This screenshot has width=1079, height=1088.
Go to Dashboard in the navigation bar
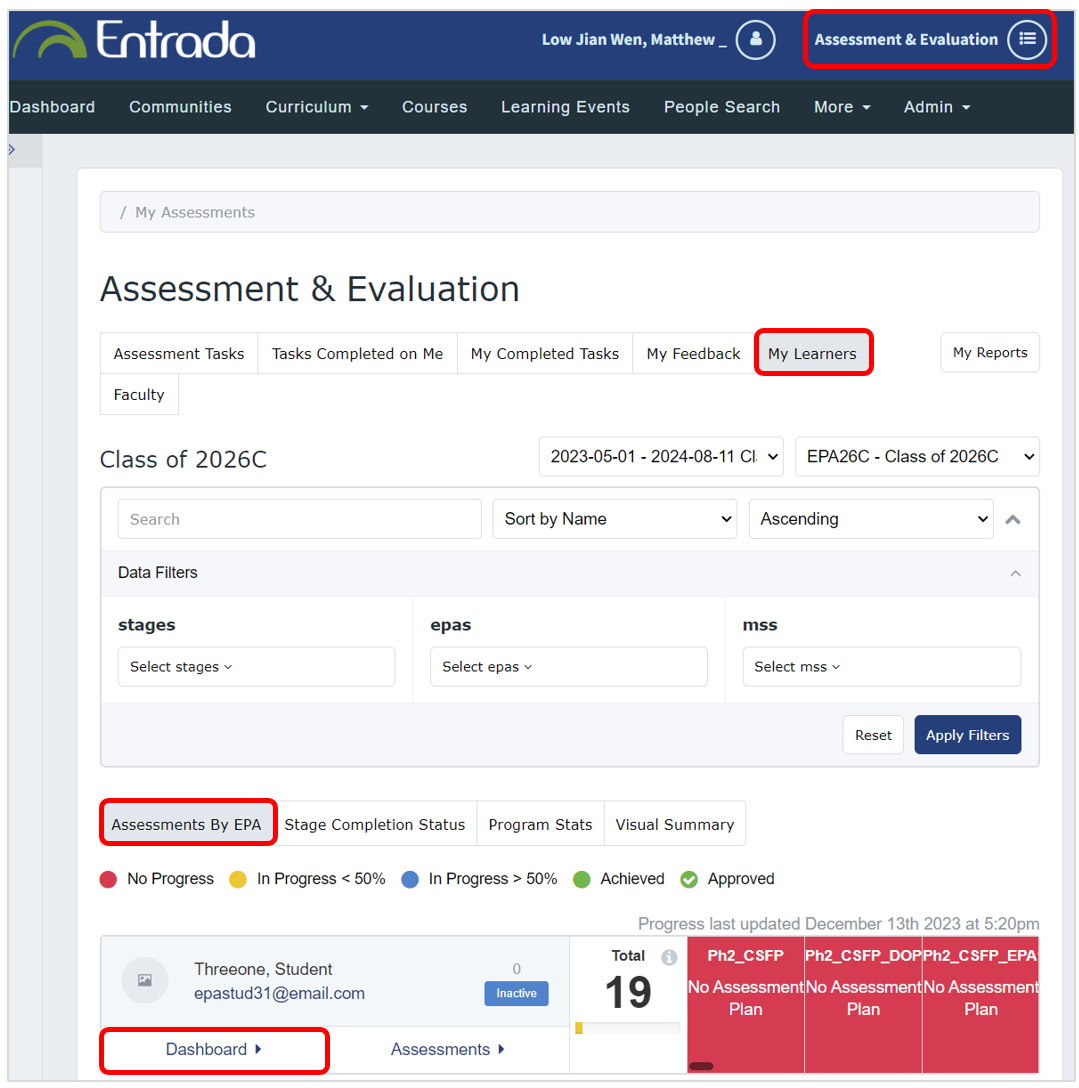pos(52,107)
